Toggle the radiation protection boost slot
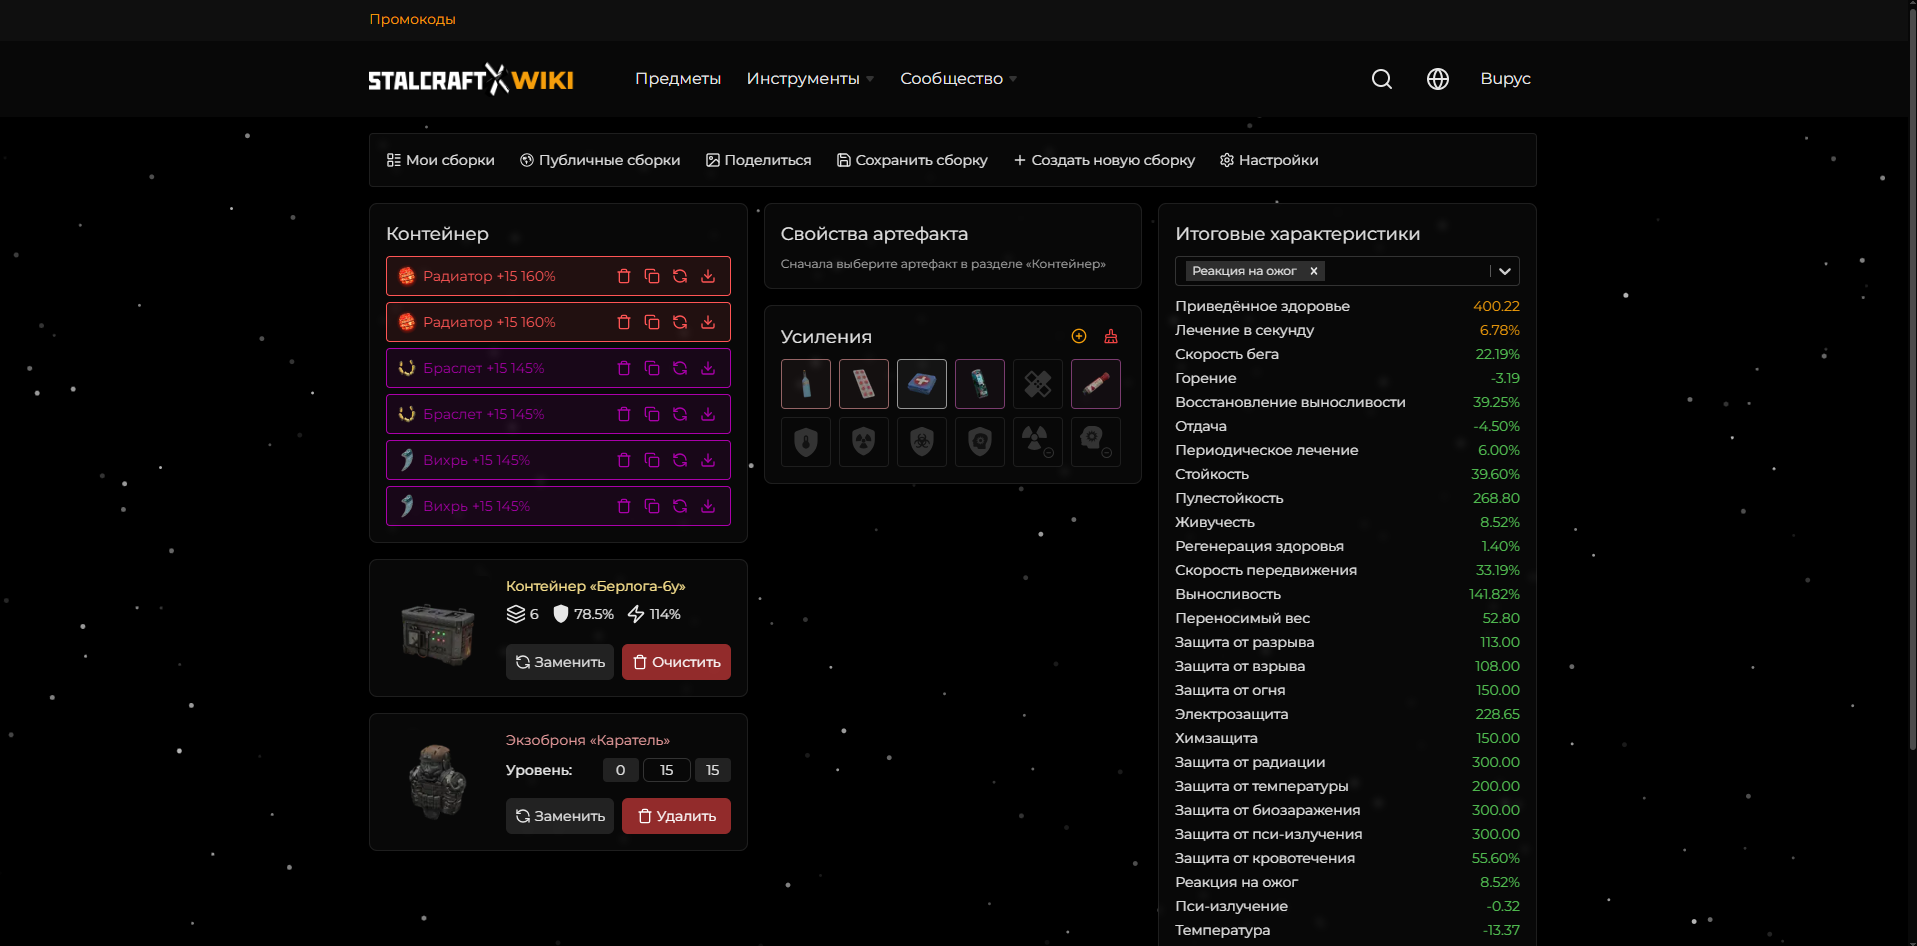 click(863, 441)
